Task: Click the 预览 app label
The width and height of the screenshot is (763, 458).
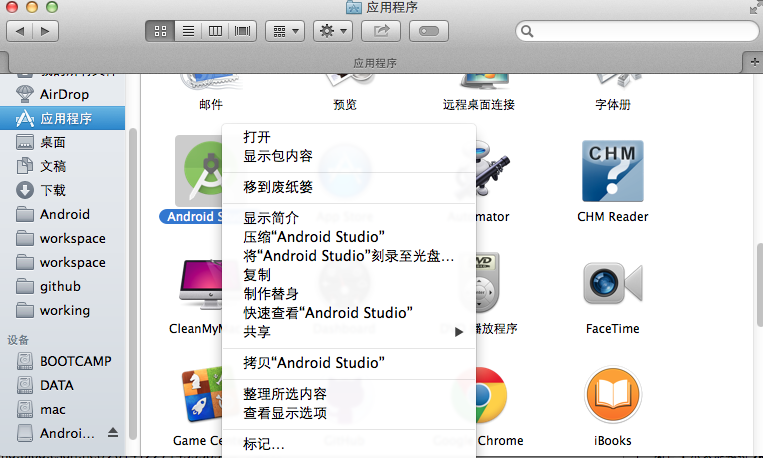Action: click(x=345, y=105)
